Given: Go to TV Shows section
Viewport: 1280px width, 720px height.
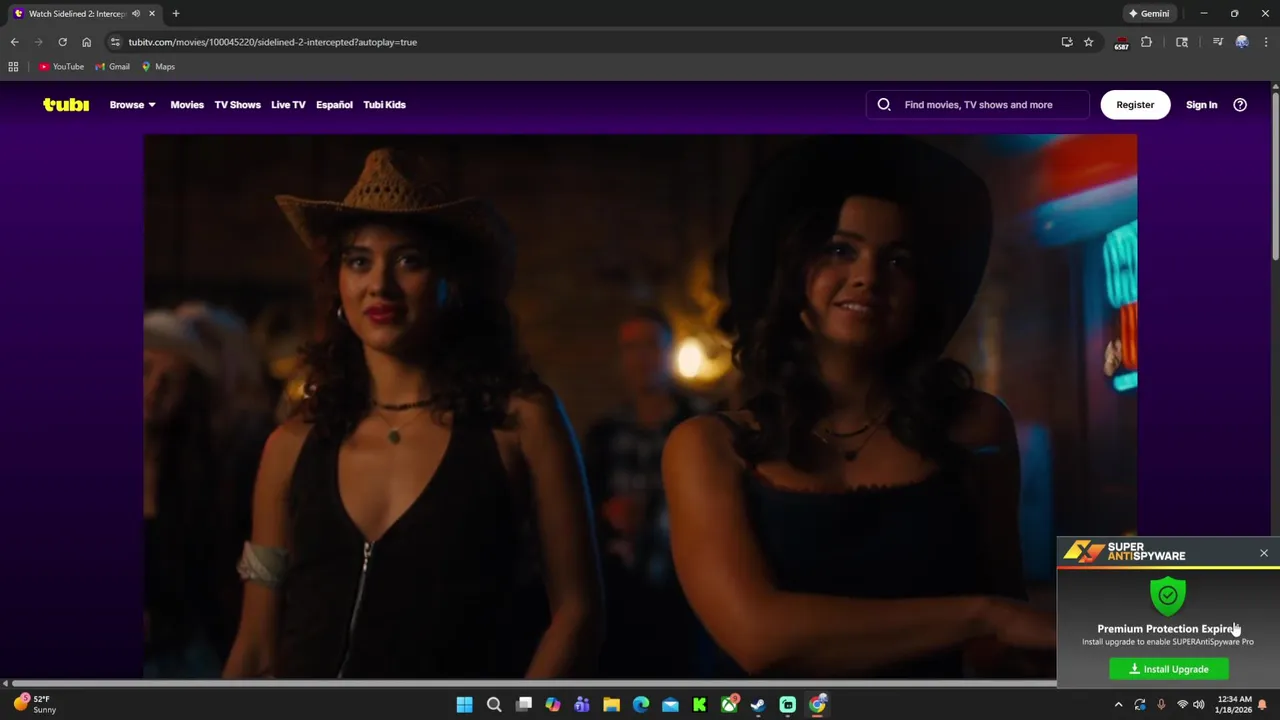Looking at the screenshot, I should tap(237, 105).
